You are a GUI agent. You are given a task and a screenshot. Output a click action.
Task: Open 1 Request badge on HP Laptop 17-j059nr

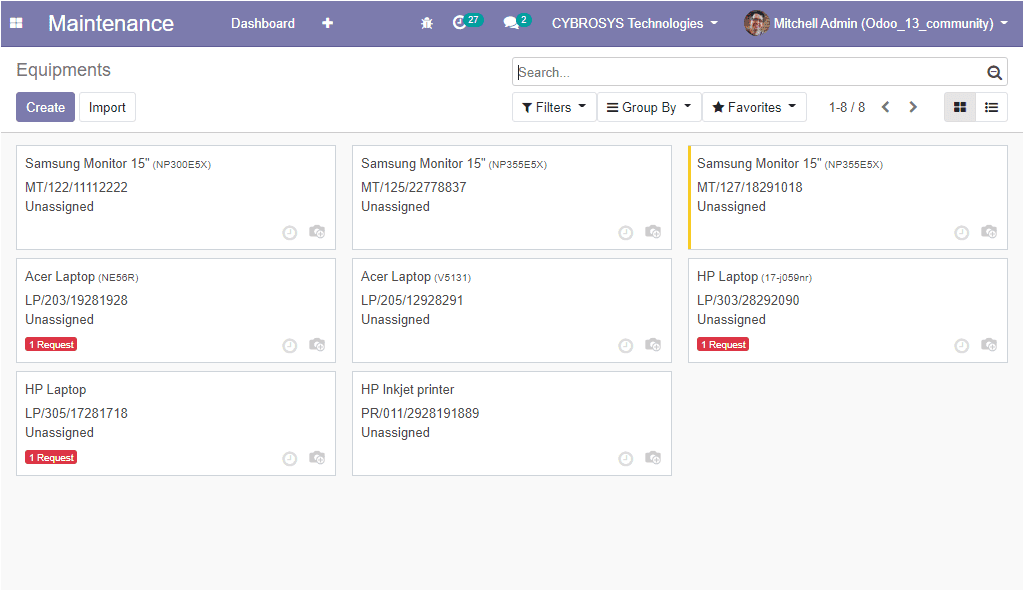click(723, 344)
